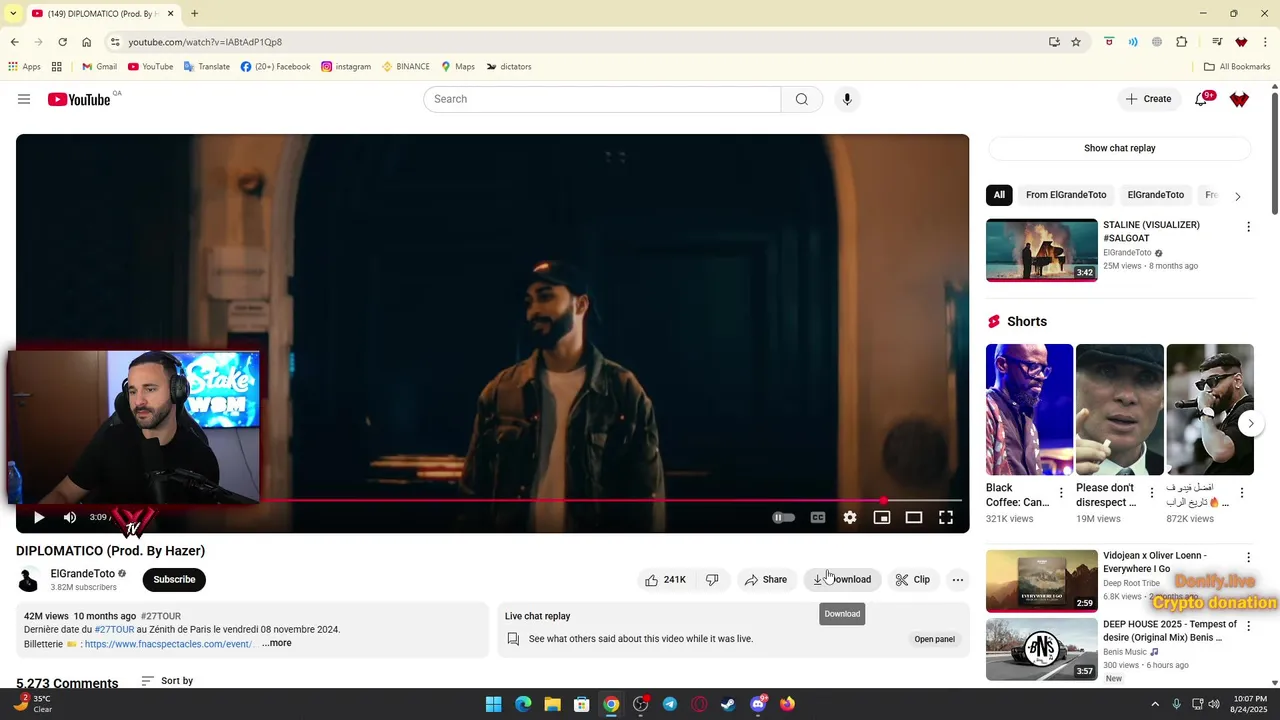This screenshot has width=1280, height=720.
Task: Enter full screen mode
Action: [946, 517]
